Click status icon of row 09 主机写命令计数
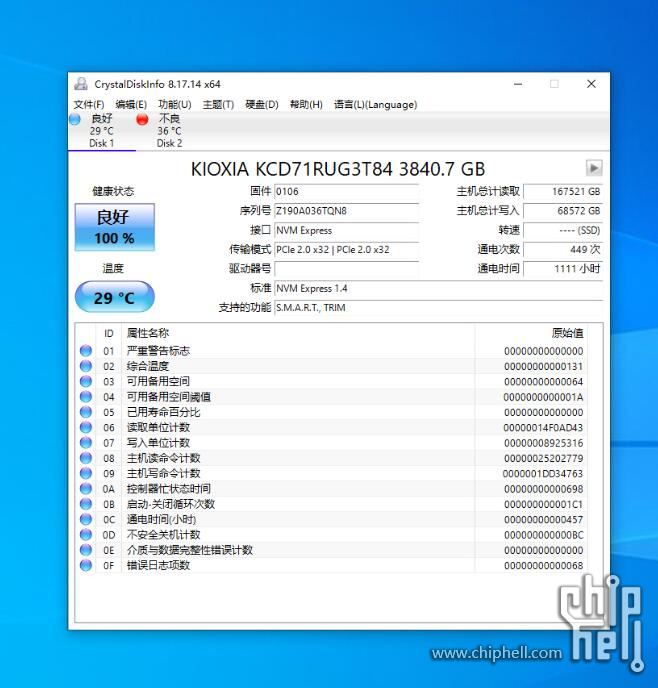 point(86,473)
